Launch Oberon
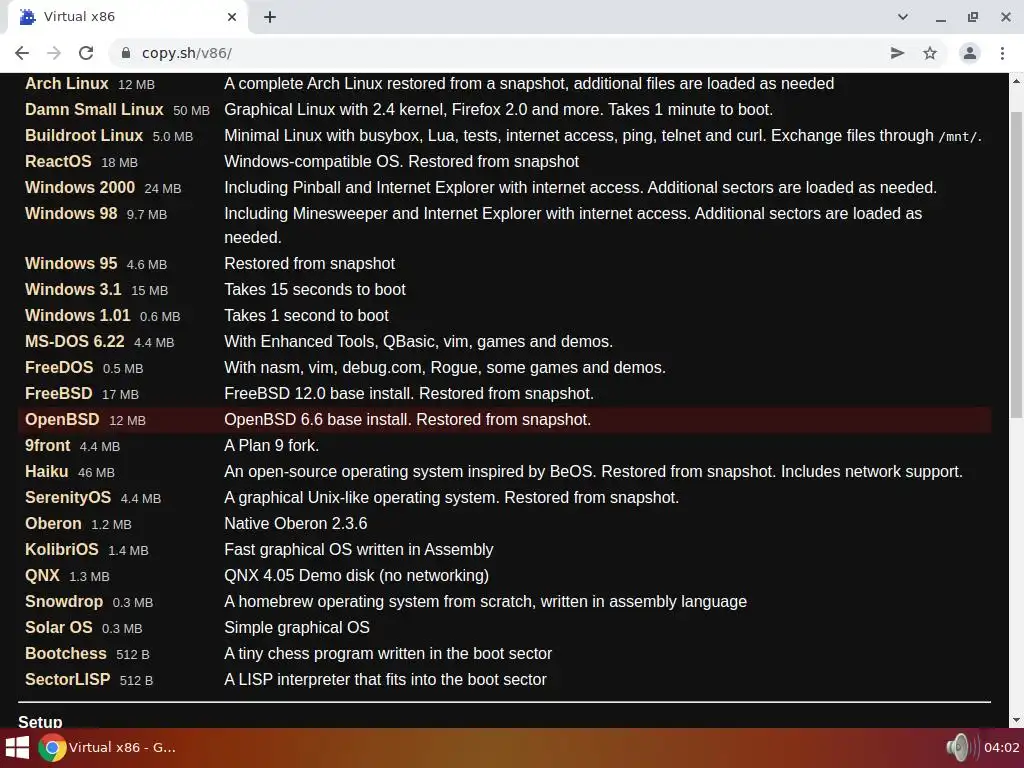 point(53,524)
